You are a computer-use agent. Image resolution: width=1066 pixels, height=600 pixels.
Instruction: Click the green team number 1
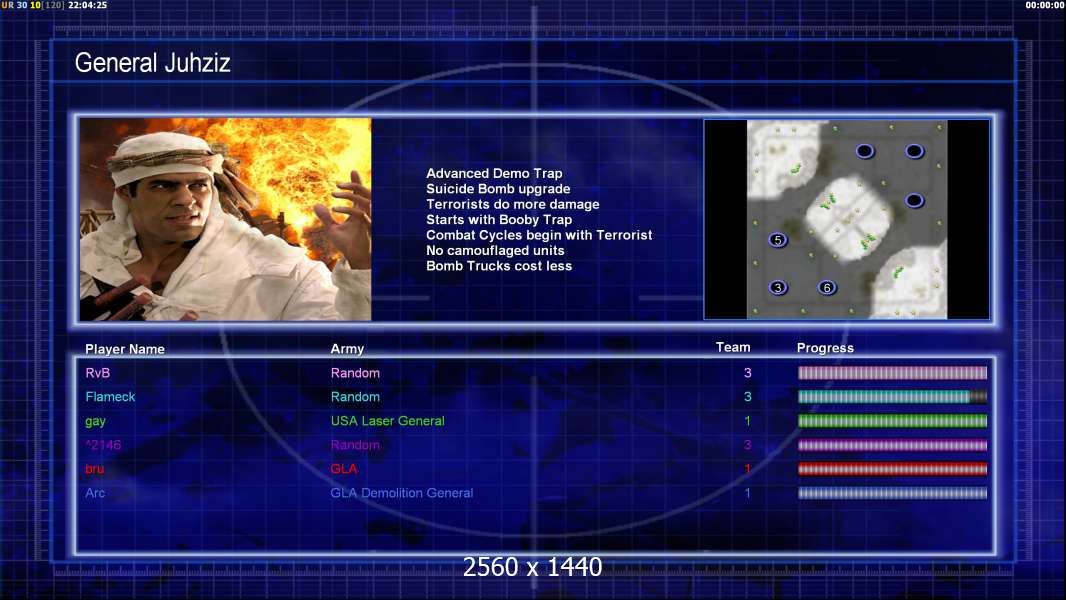point(748,421)
